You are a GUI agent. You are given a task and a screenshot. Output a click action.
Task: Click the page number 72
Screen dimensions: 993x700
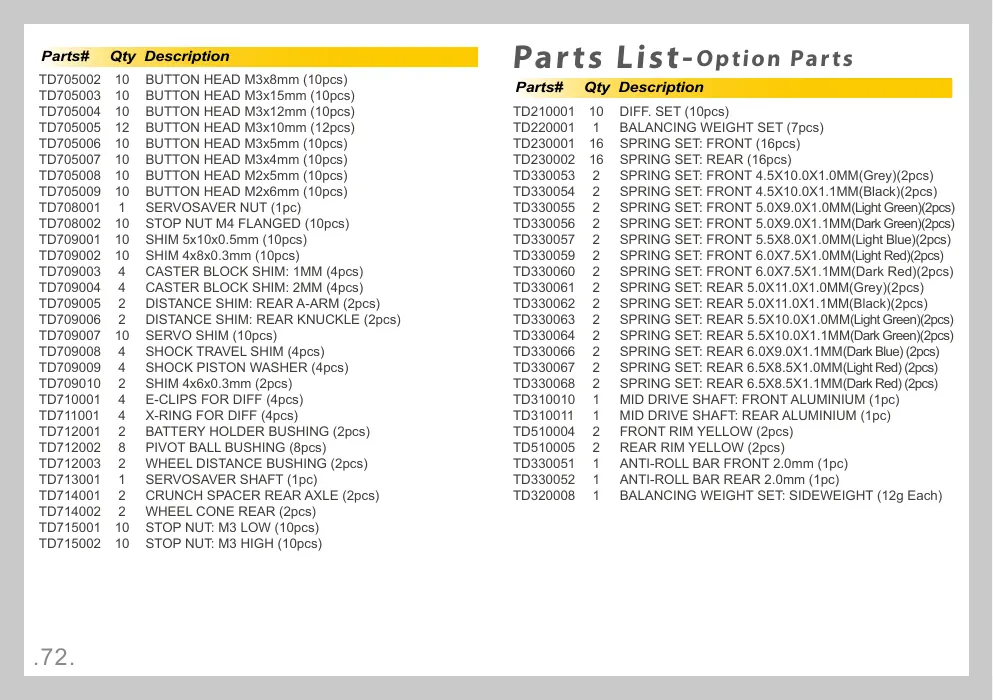point(54,657)
